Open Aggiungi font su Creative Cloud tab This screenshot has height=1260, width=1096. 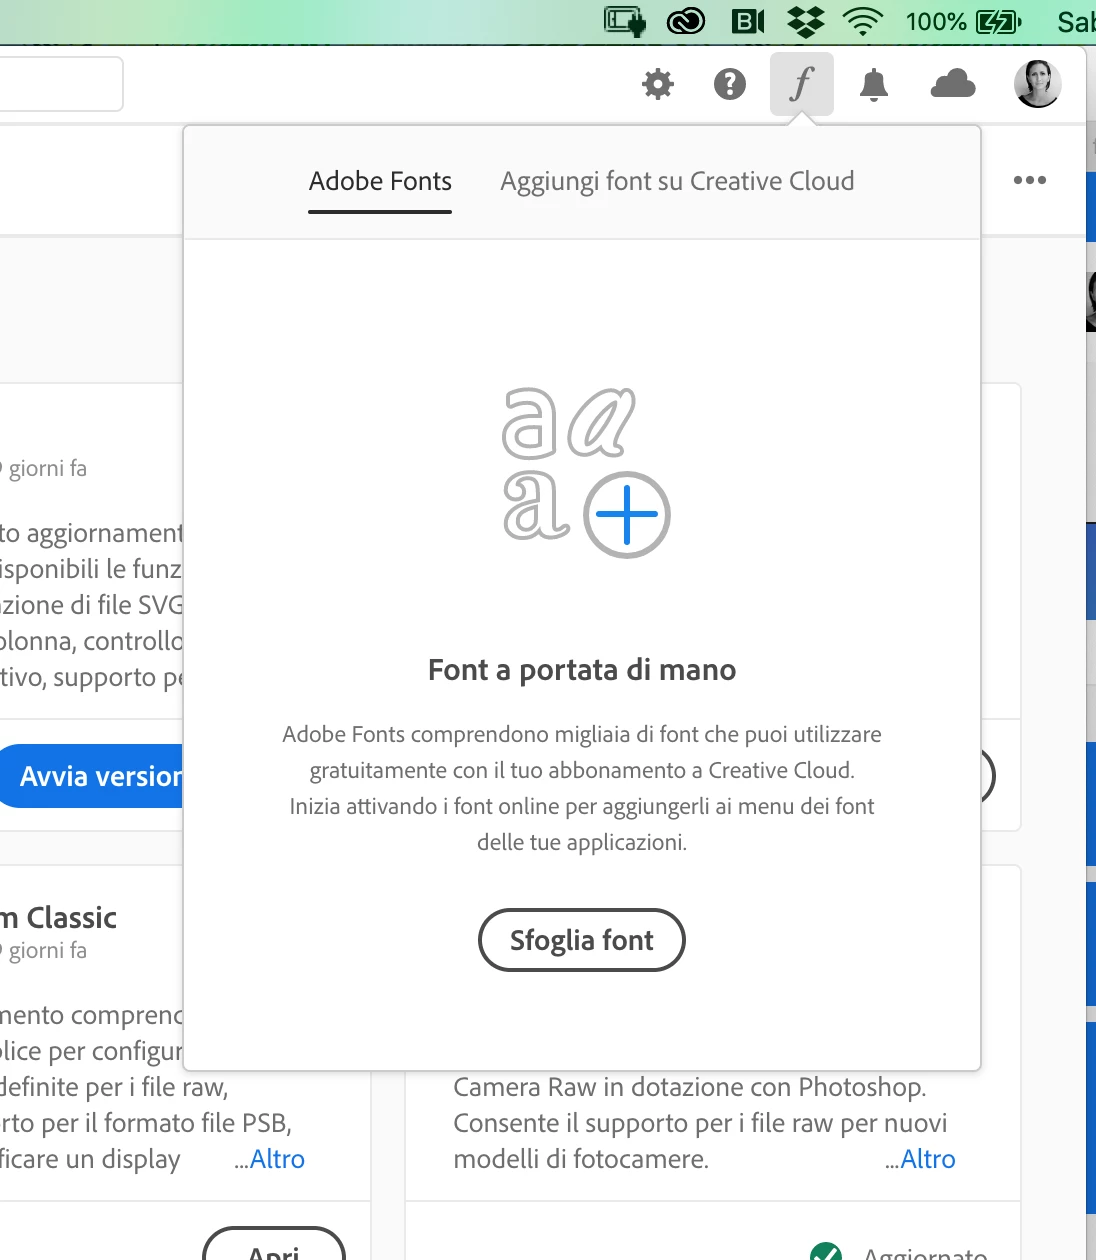click(677, 181)
